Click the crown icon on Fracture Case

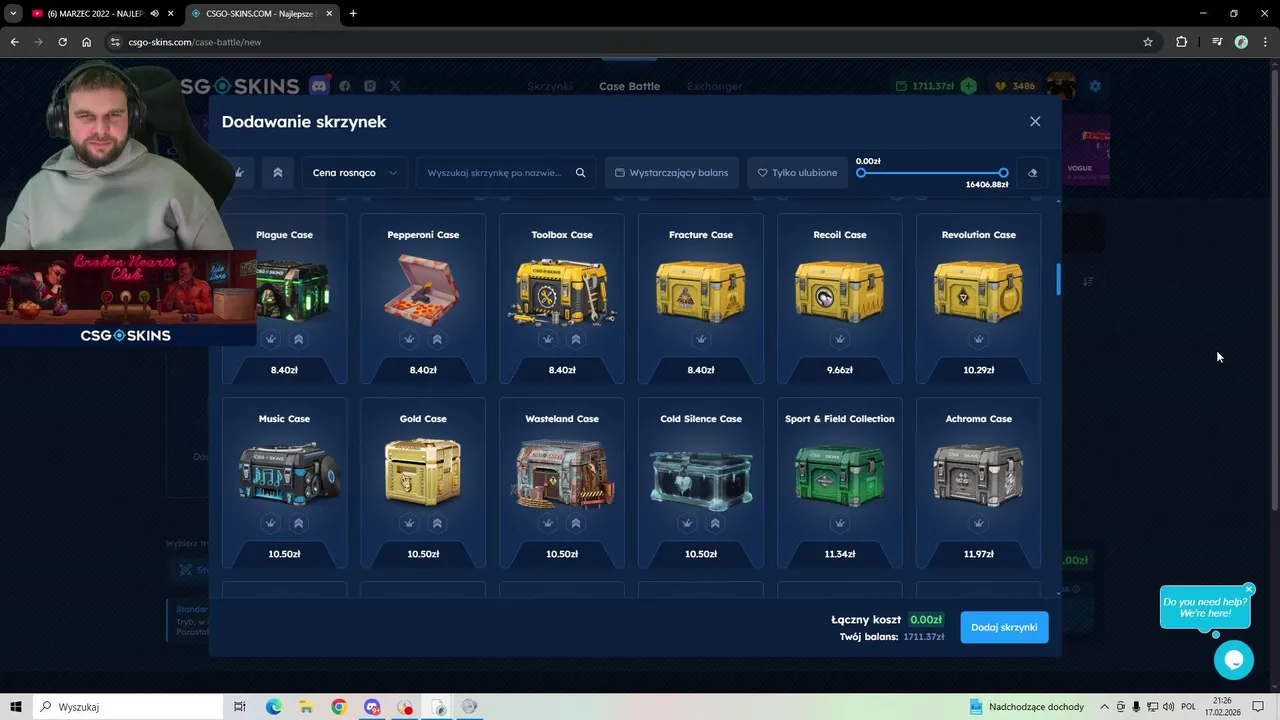(x=701, y=339)
